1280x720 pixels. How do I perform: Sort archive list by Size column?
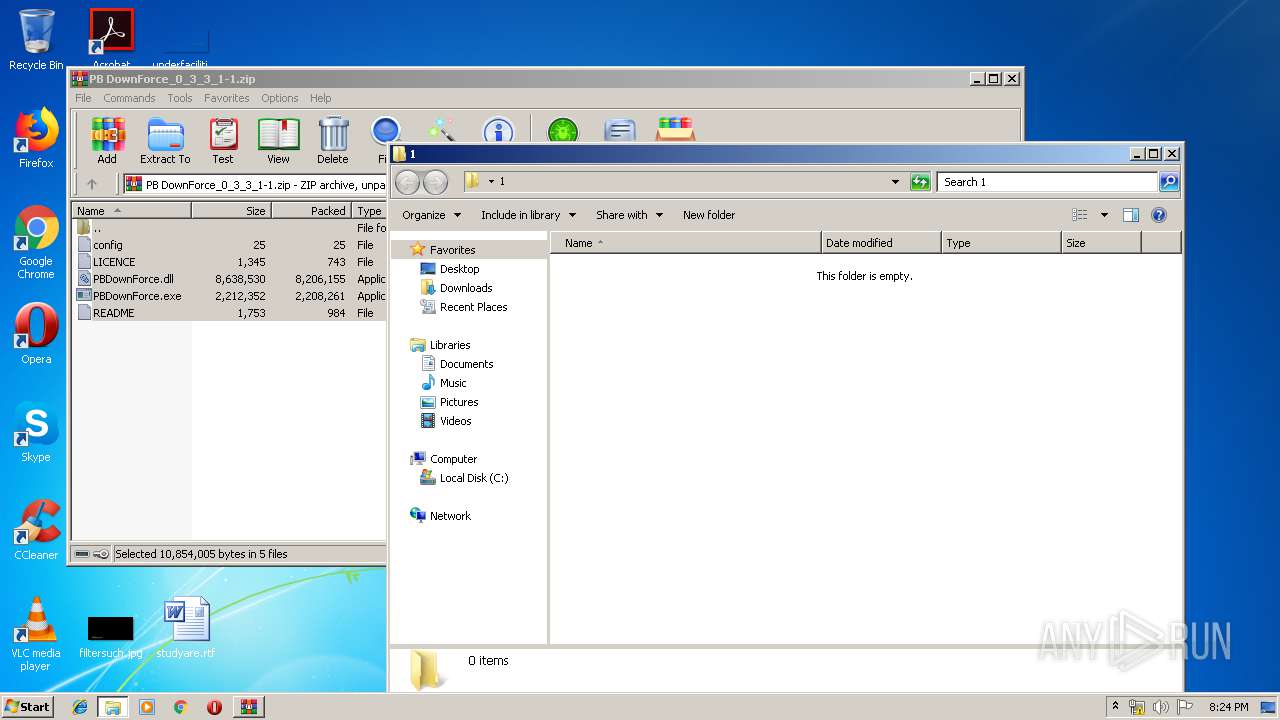(x=231, y=211)
